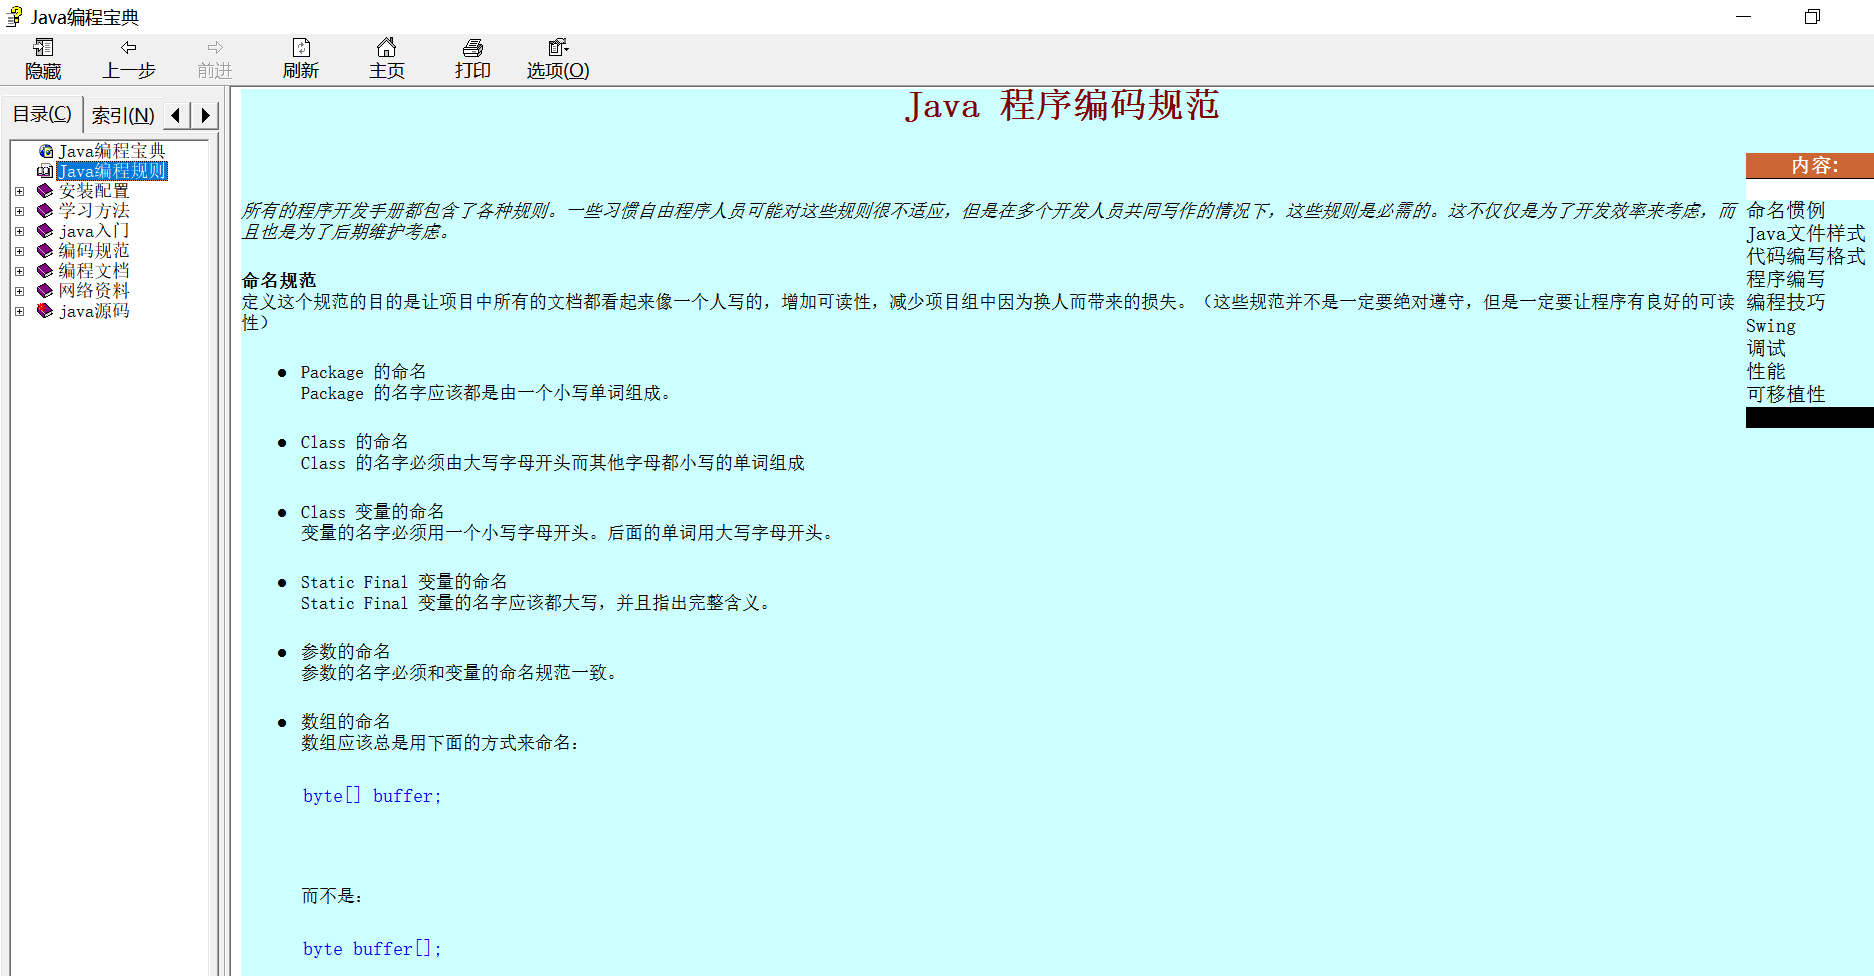Jump to 代码编写格式 section link
Viewport: 1874px width, 976px height.
pos(1806,257)
